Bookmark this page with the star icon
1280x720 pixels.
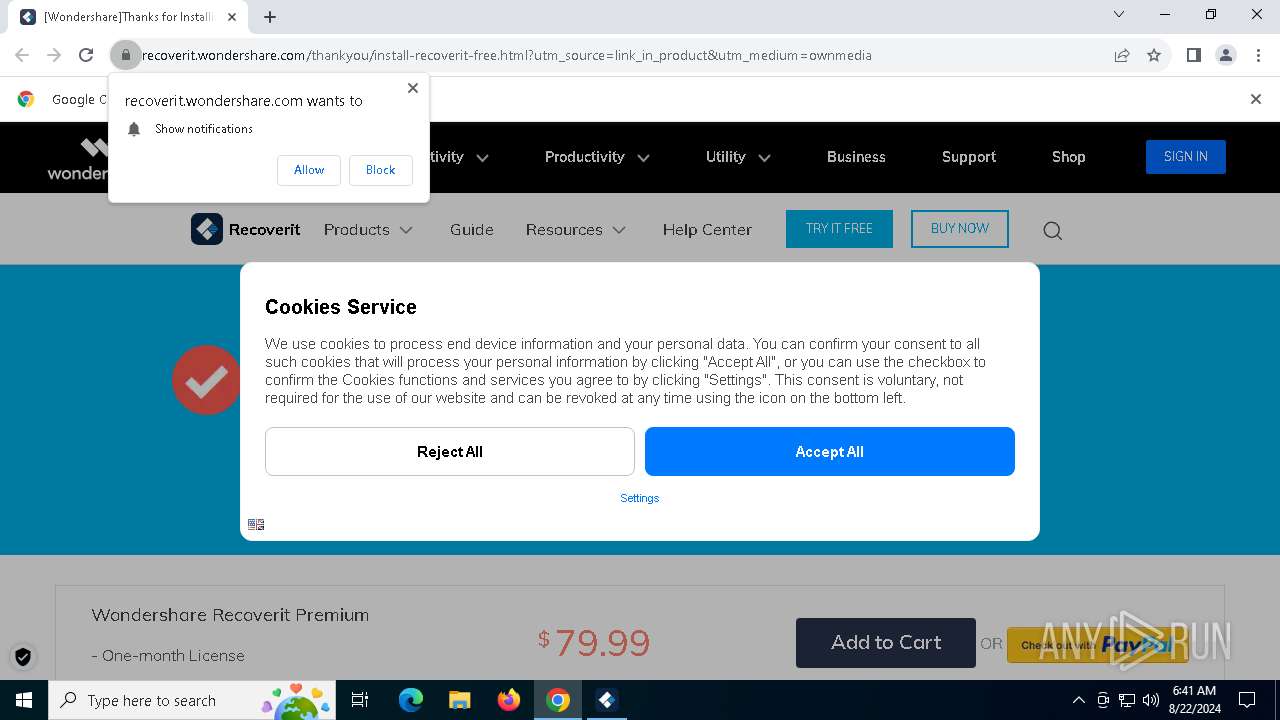(x=1154, y=55)
